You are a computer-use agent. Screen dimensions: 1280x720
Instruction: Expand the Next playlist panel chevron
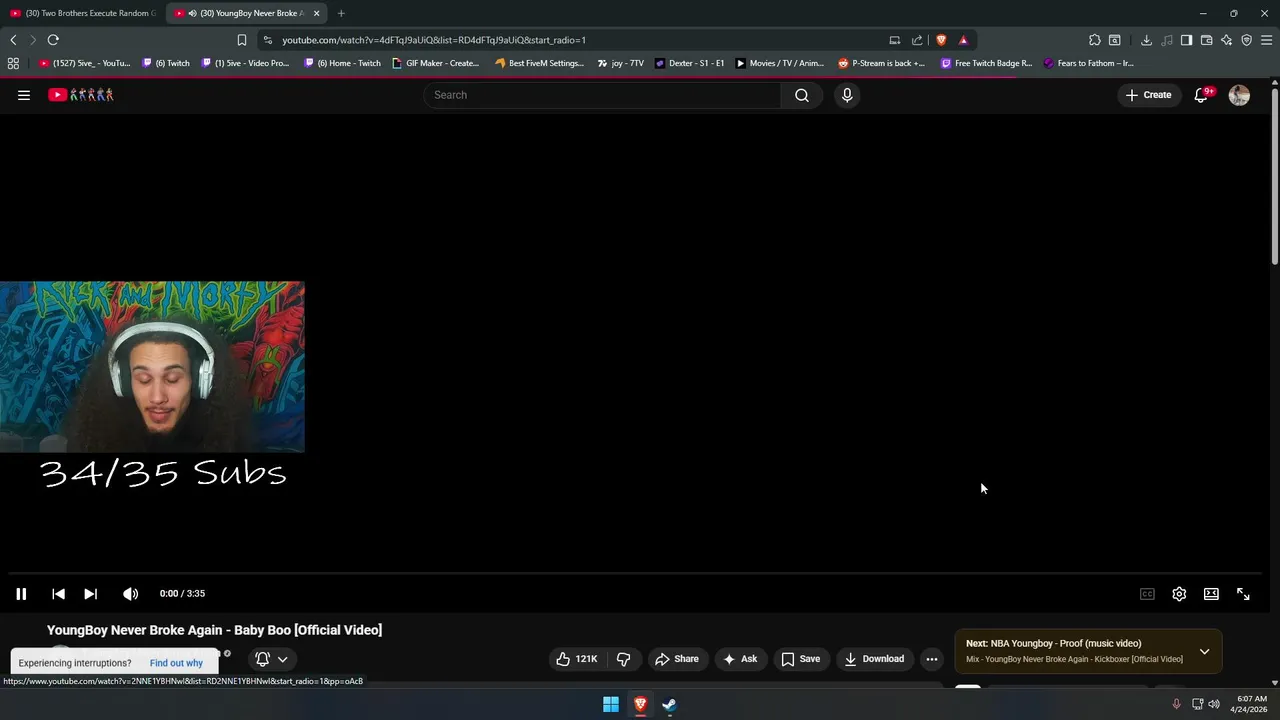[1204, 652]
